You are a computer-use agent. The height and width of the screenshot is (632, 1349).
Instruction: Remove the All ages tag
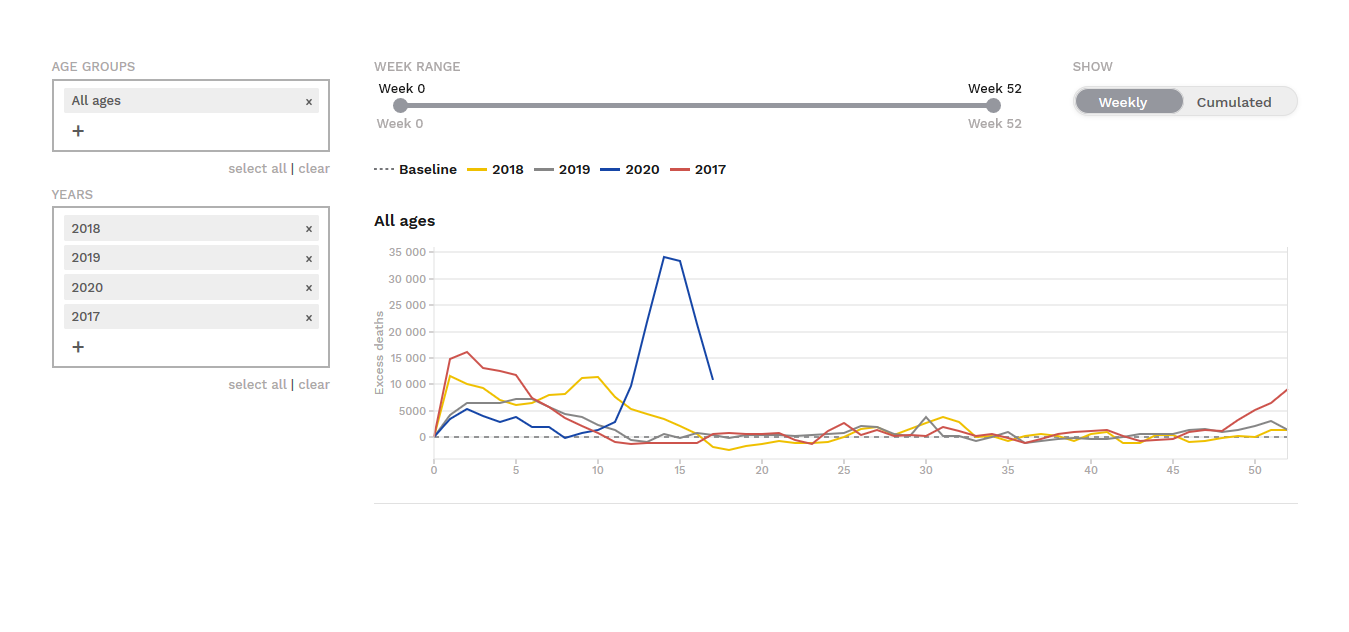[x=309, y=101]
